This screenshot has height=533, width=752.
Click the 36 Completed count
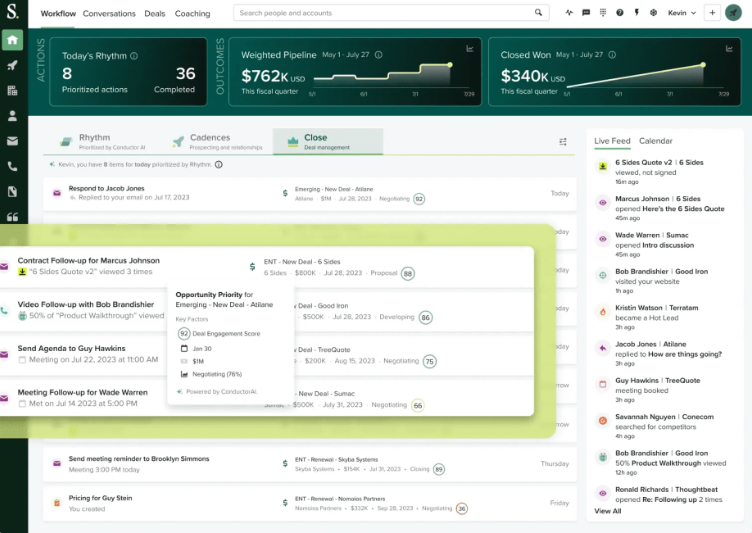[x=185, y=73]
